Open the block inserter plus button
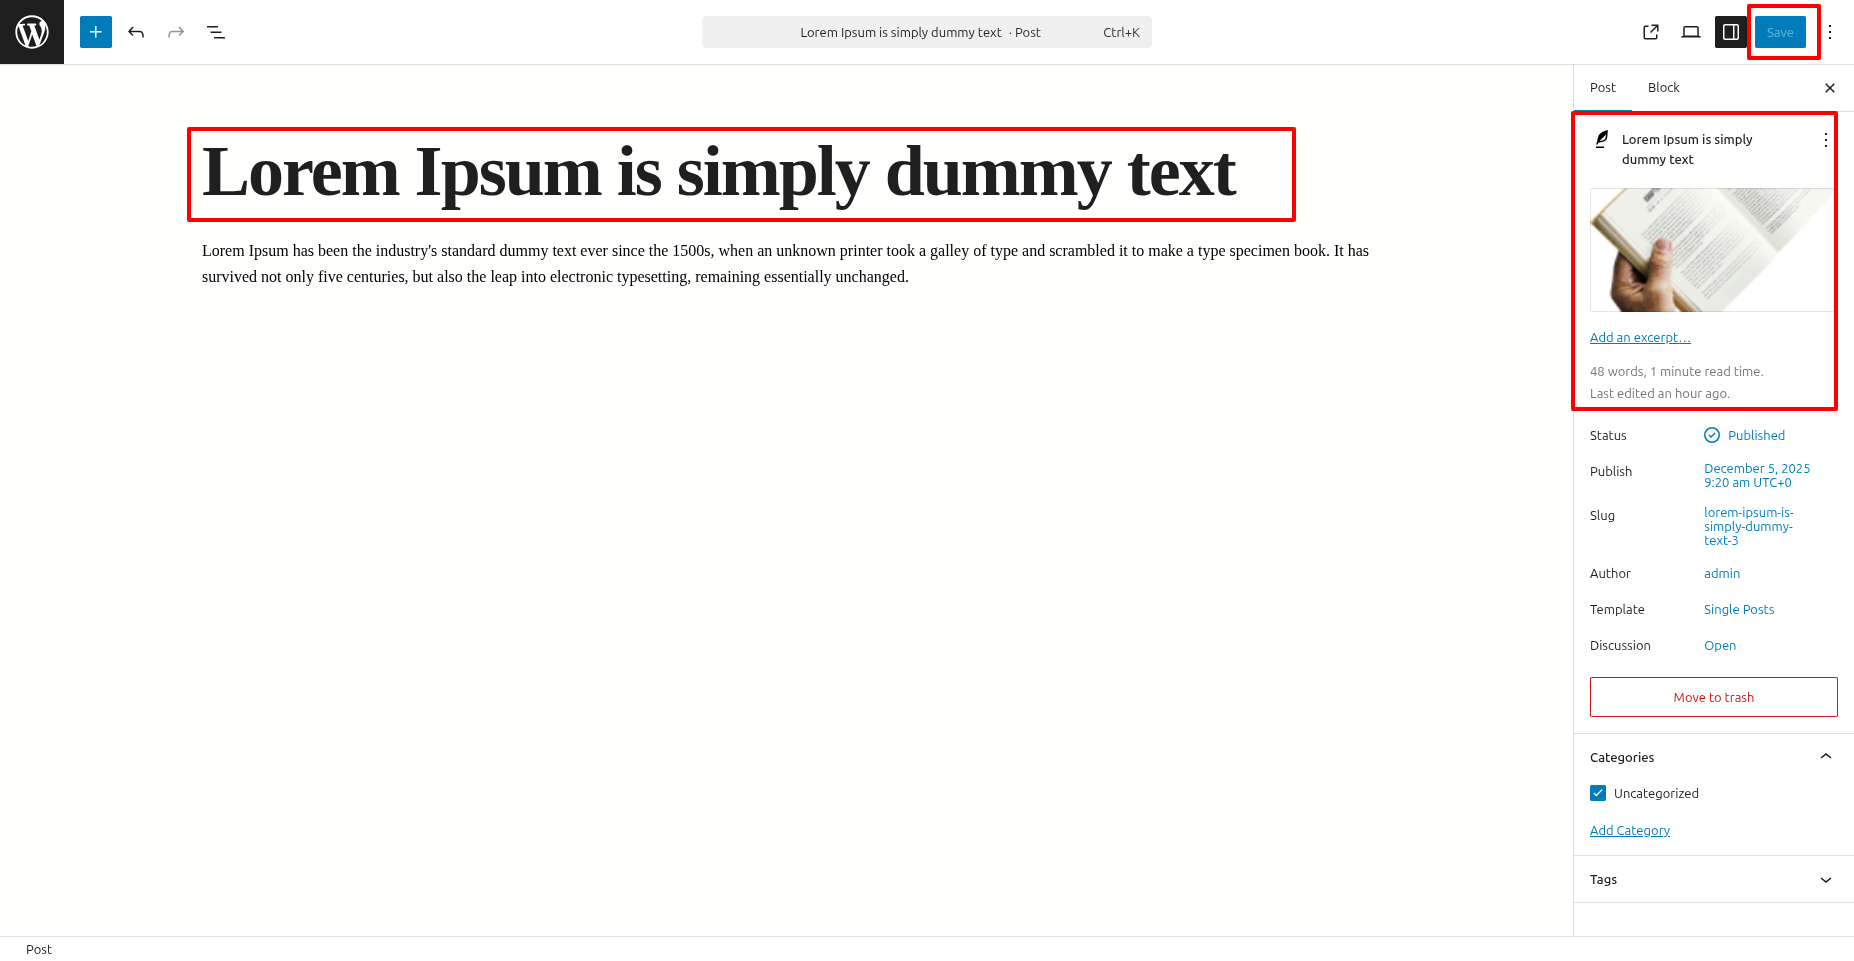The width and height of the screenshot is (1854, 961). pyautogui.click(x=96, y=32)
